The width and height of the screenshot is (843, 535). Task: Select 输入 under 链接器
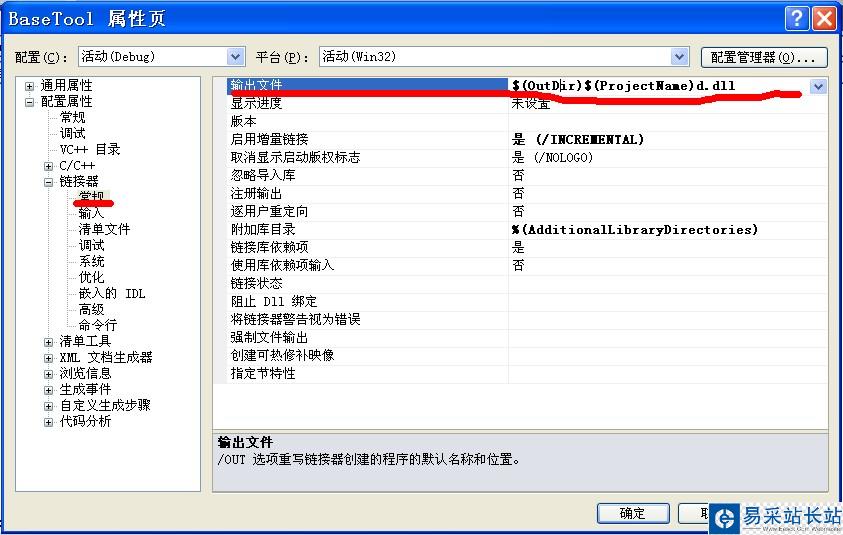91,213
